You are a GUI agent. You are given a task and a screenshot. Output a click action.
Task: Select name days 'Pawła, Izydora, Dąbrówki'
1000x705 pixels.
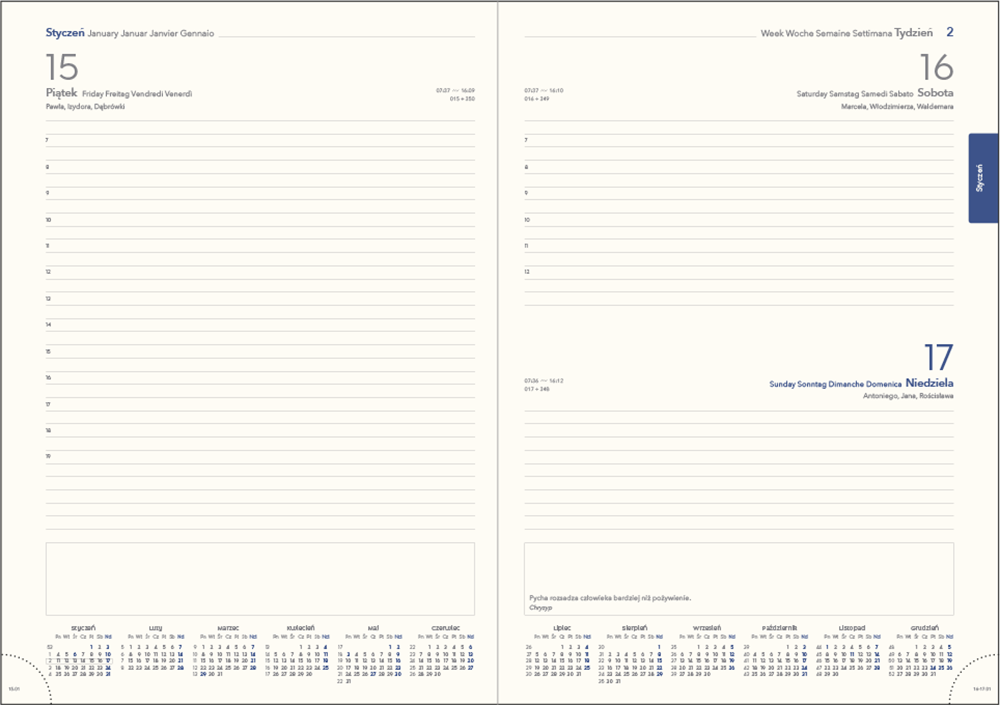85,107
